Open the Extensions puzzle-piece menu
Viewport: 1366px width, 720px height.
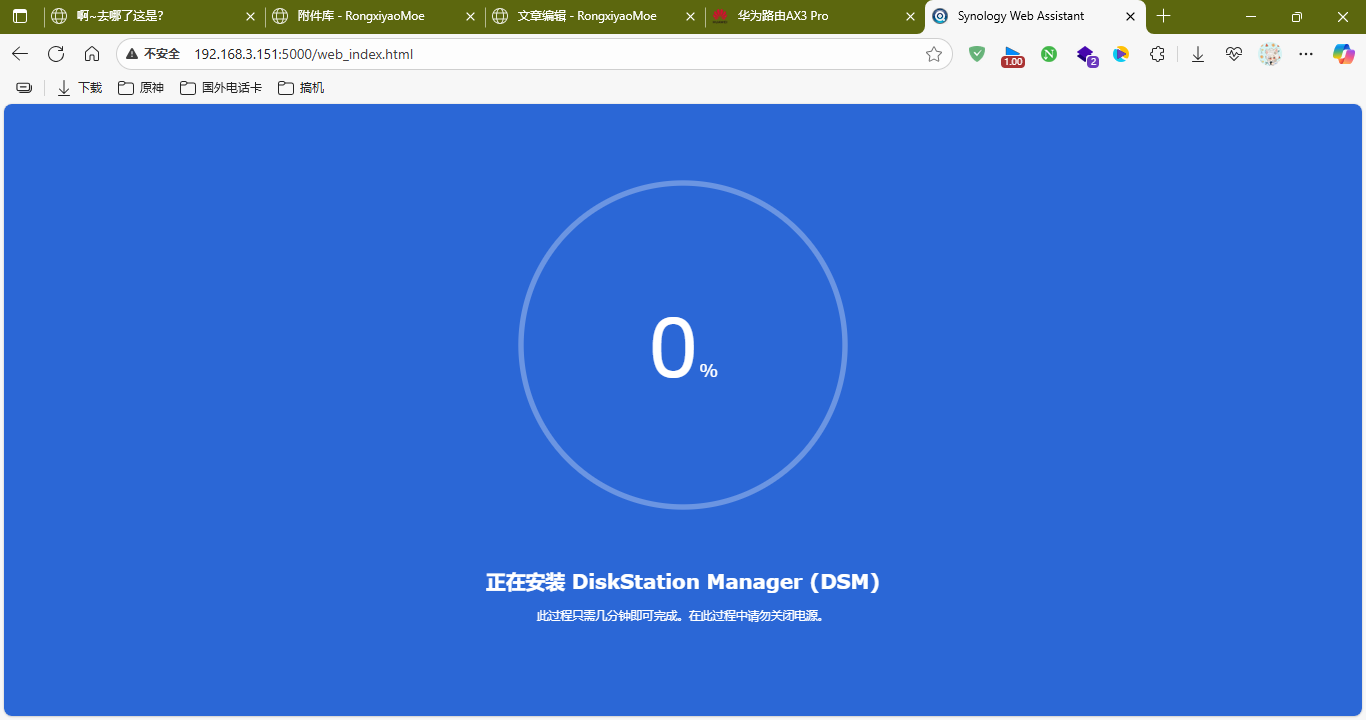1157,54
